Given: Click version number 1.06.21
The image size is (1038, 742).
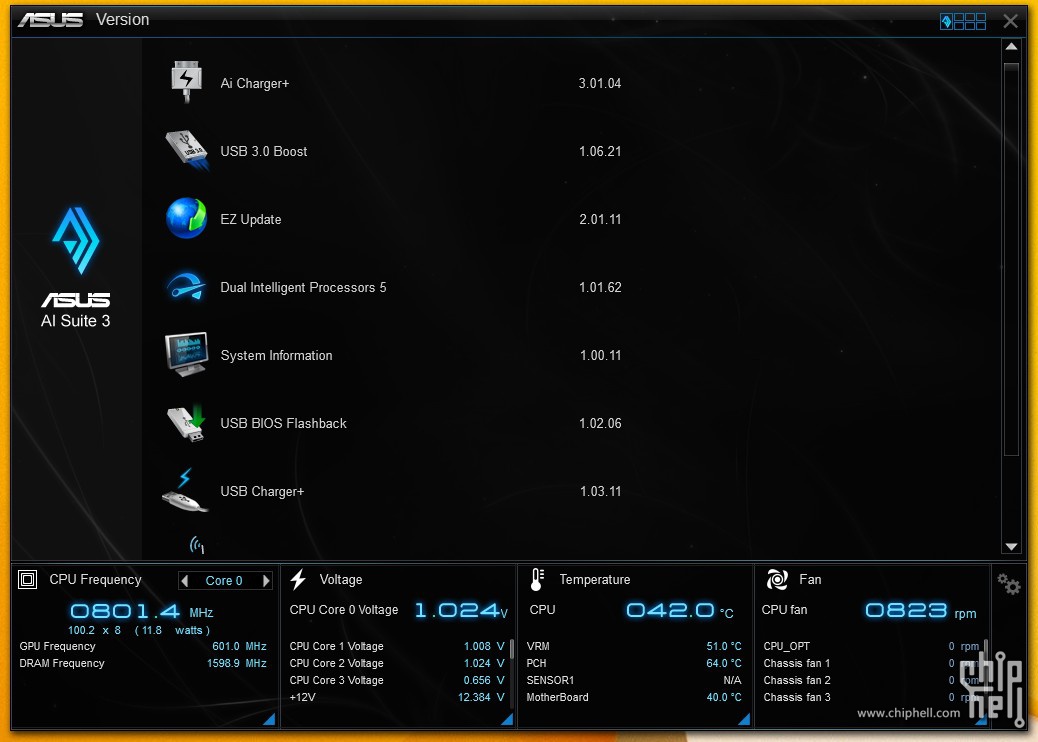Looking at the screenshot, I should [x=600, y=152].
